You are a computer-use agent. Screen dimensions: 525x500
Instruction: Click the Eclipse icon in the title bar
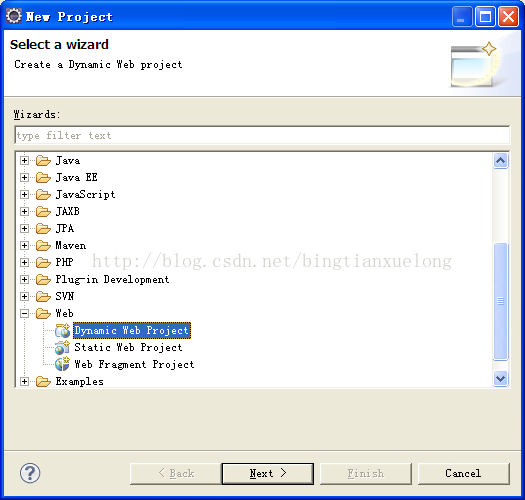point(14,16)
